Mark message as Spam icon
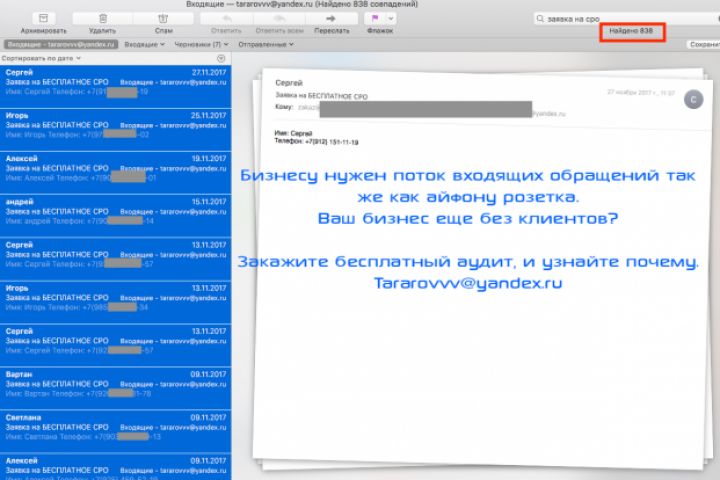Viewport: 720px width, 480px height. 163,18
